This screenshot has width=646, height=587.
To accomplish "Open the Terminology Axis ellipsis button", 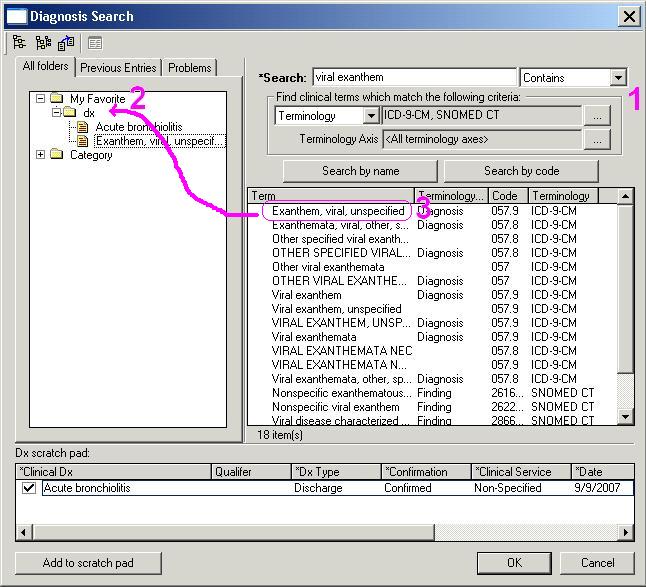I will coord(597,140).
